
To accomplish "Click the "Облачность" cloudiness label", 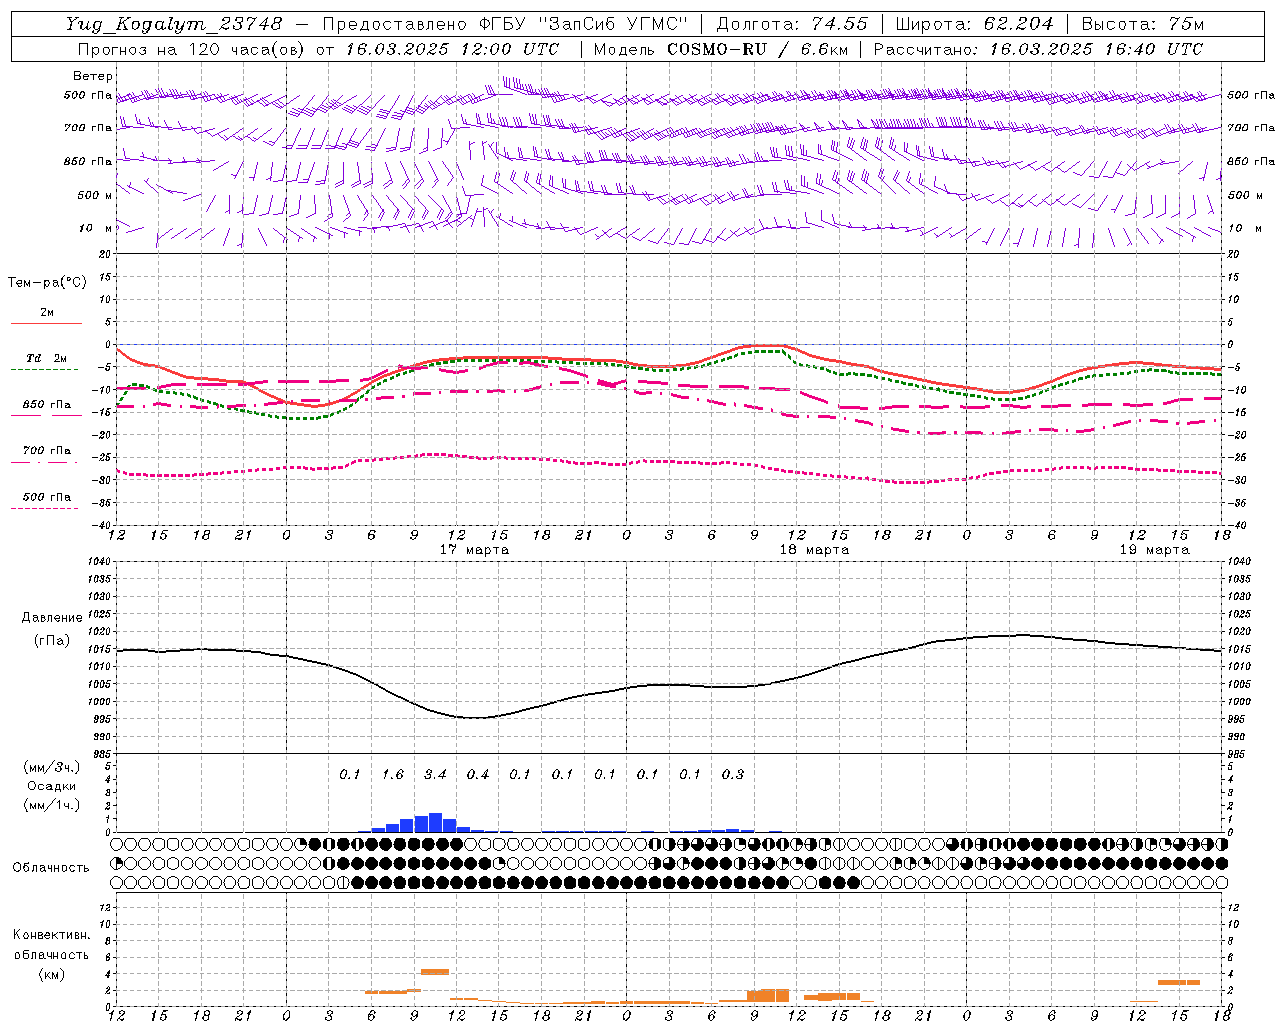I will click(51, 868).
